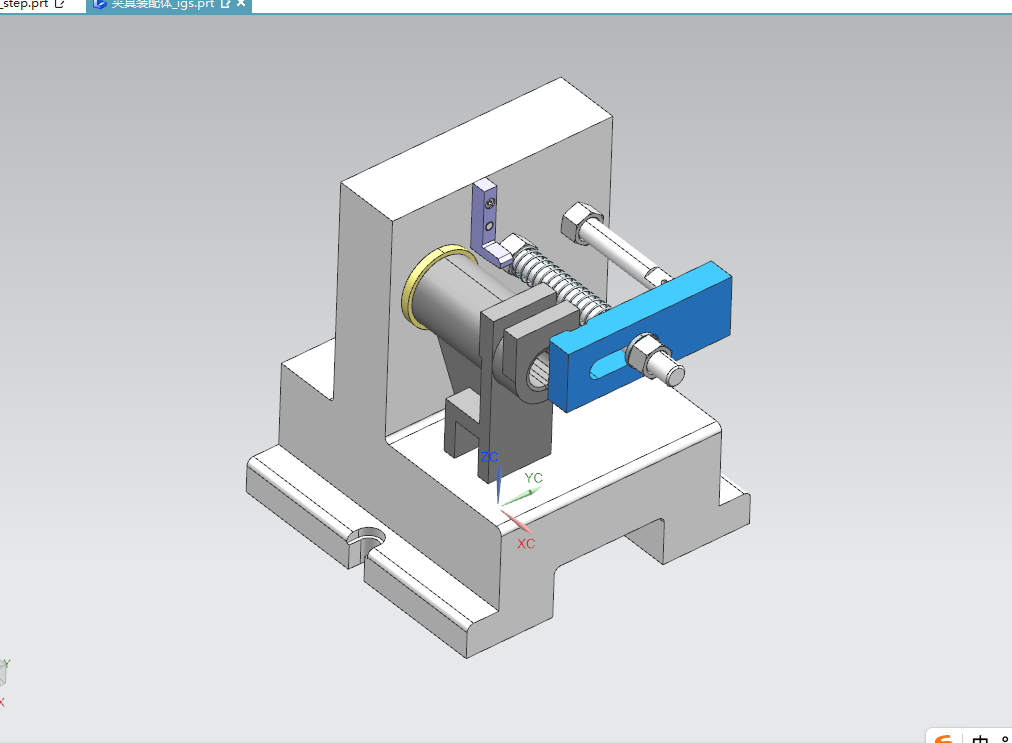Click the Sogou input method icon
This screenshot has height=743, width=1012.
pos(943,738)
